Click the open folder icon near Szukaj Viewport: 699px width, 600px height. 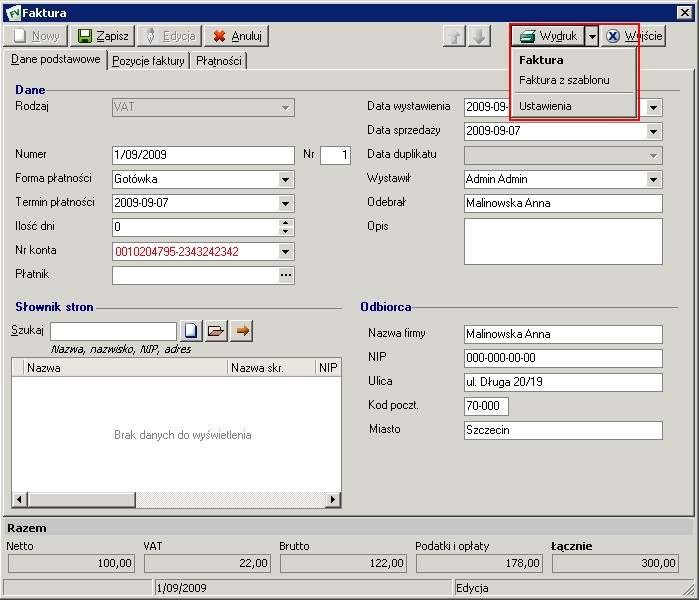pos(216,330)
